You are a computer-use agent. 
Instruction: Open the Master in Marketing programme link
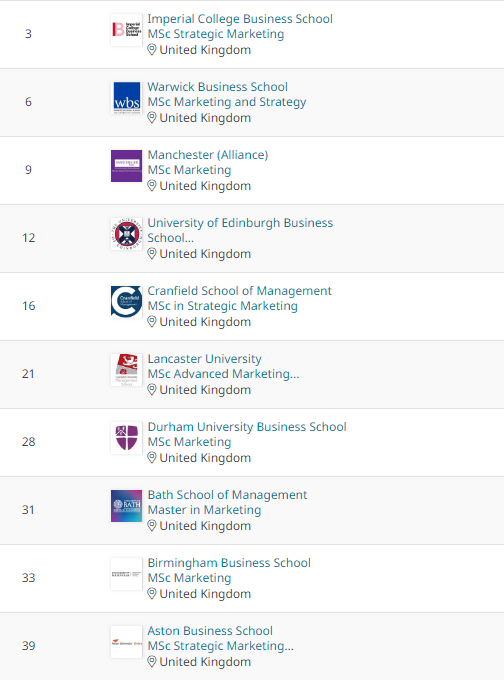coord(204,510)
